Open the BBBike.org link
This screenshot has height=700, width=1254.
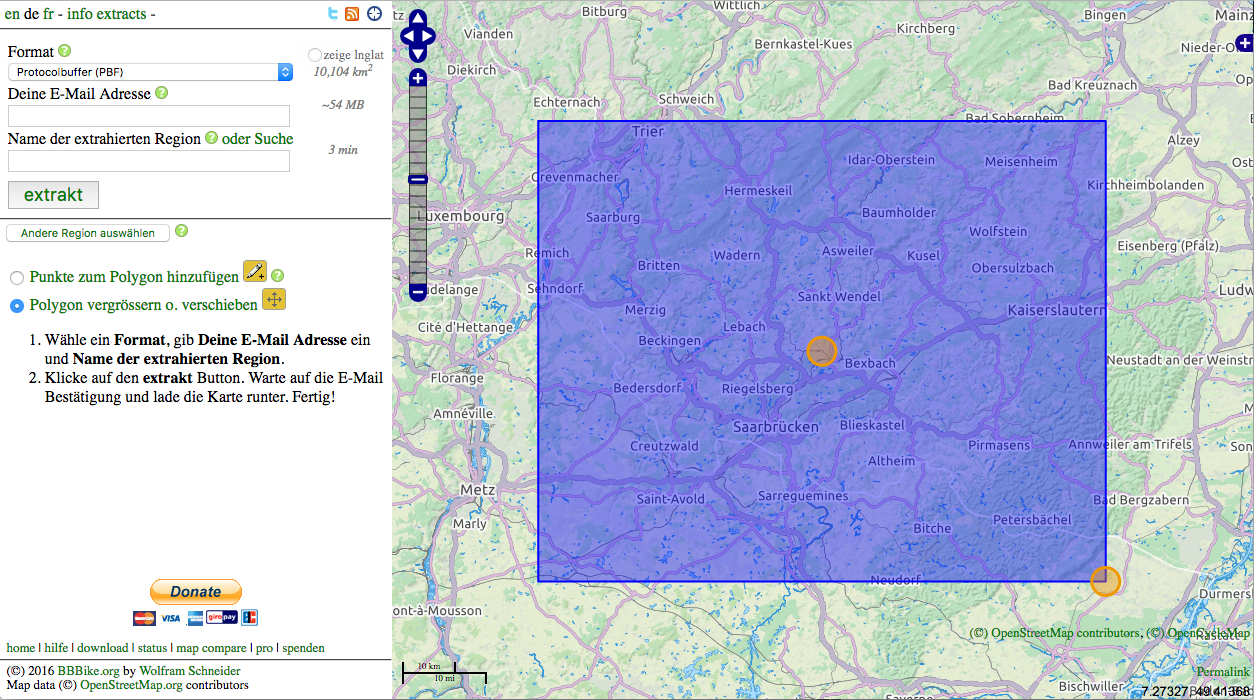click(89, 671)
